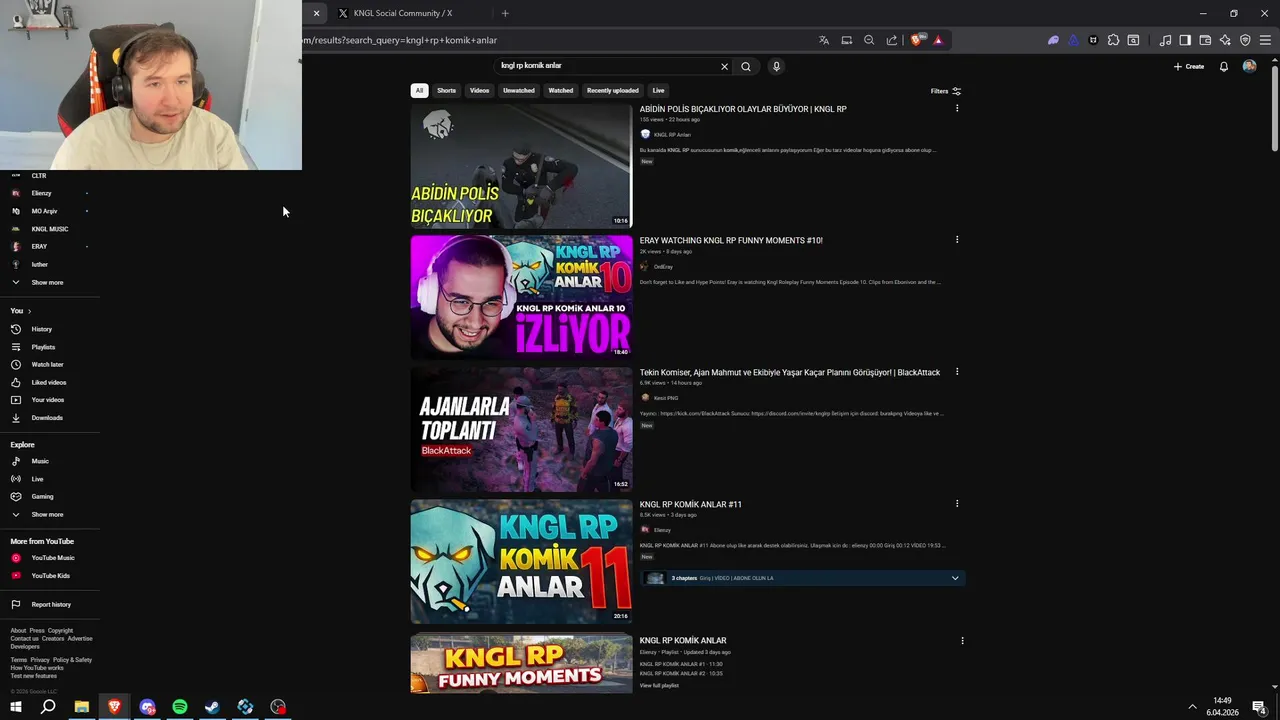The width and height of the screenshot is (1280, 720).
Task: Open Gaming in Explore section
Action: 42,496
